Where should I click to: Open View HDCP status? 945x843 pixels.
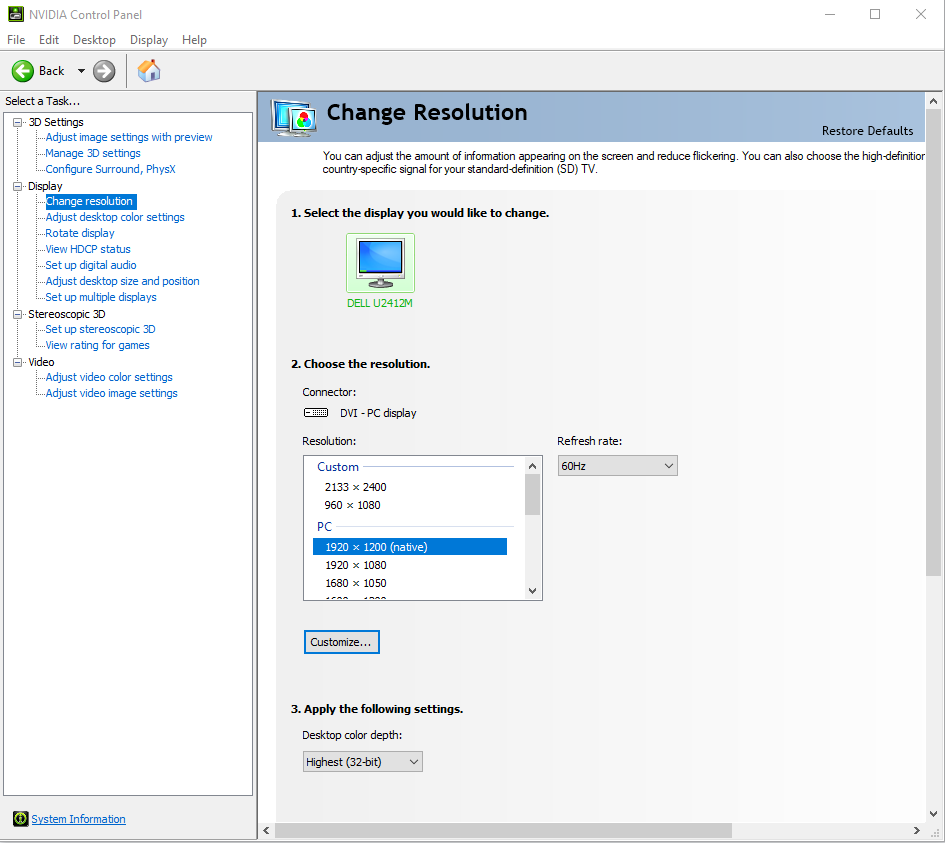click(88, 249)
